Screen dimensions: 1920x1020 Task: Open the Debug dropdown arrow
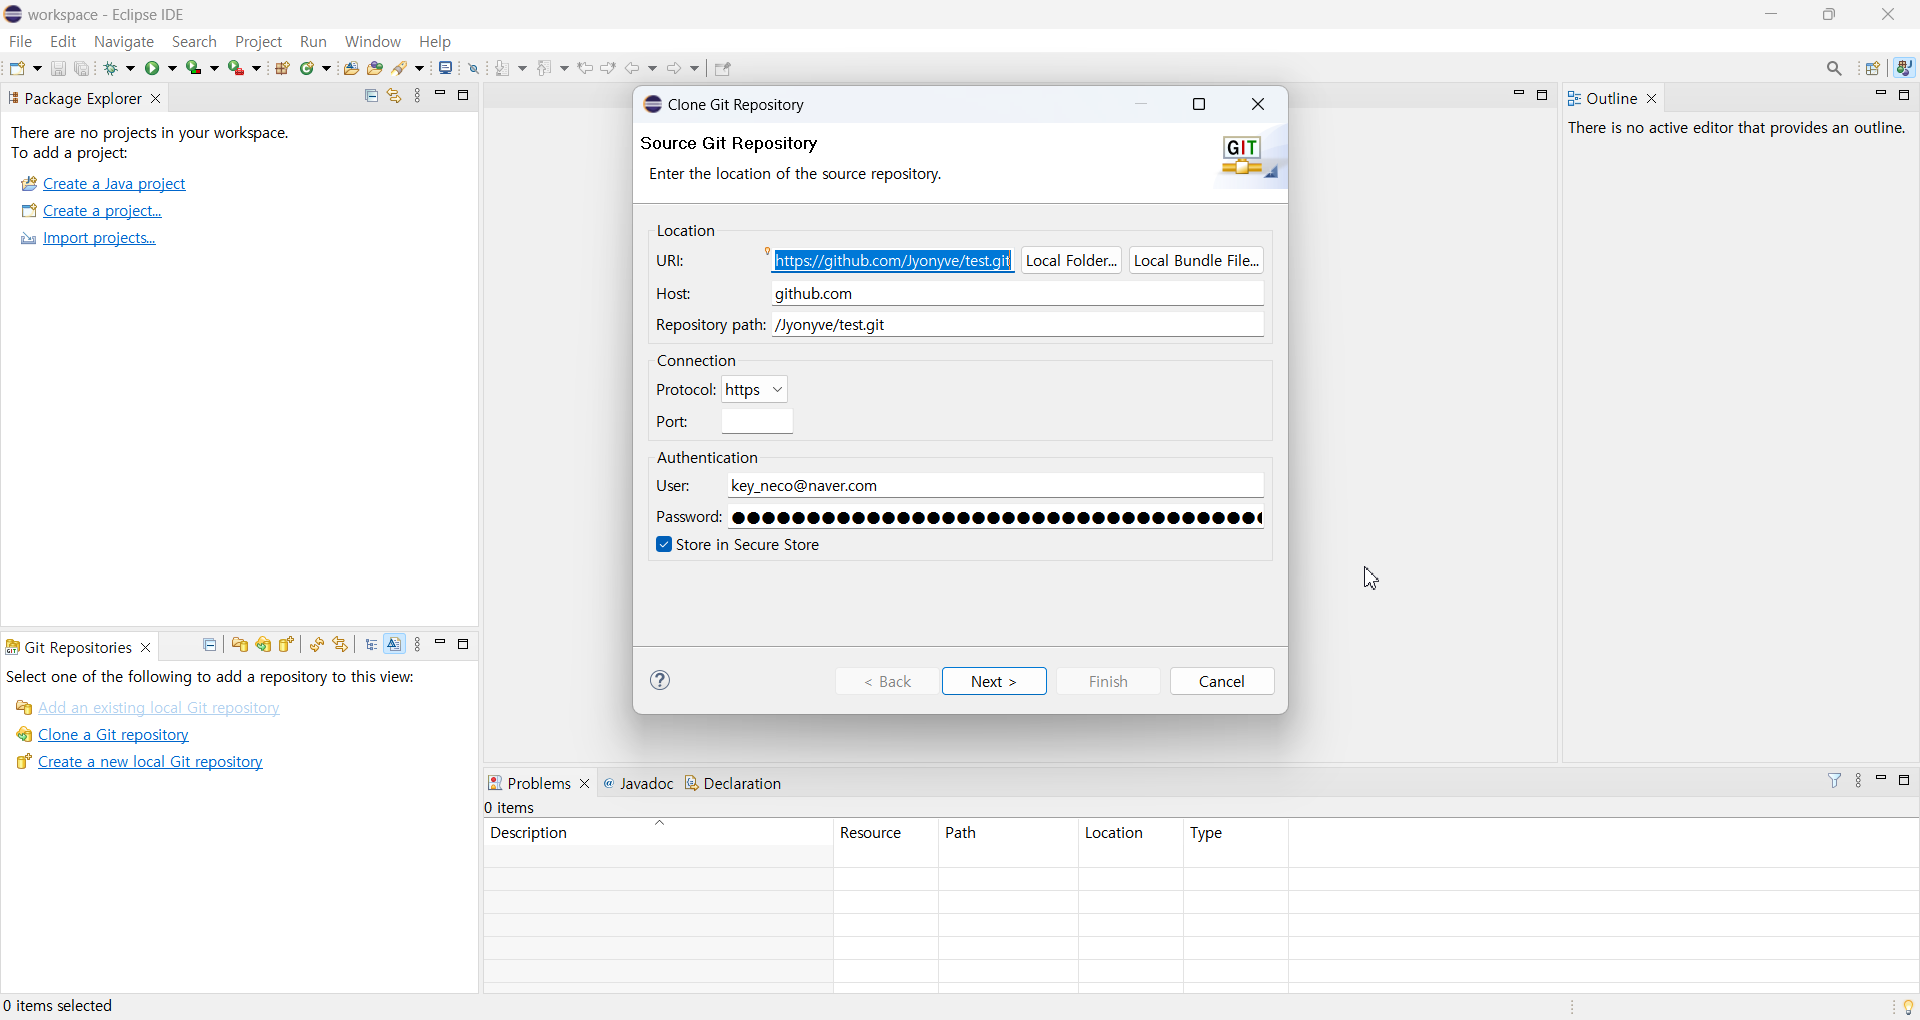point(131,68)
